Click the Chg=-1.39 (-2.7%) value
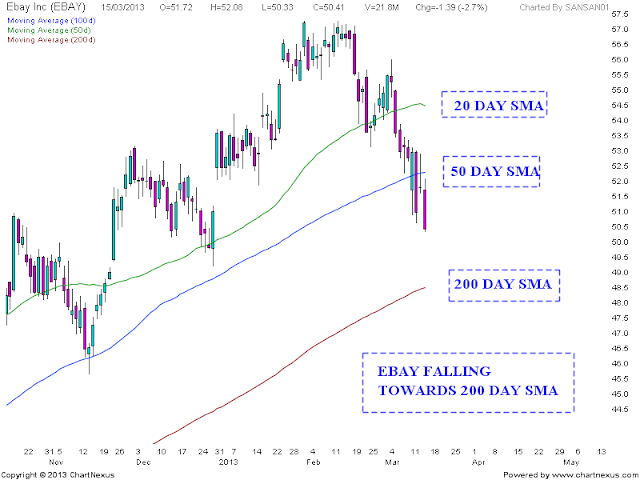Screen dimensions: 640x480 451,7
